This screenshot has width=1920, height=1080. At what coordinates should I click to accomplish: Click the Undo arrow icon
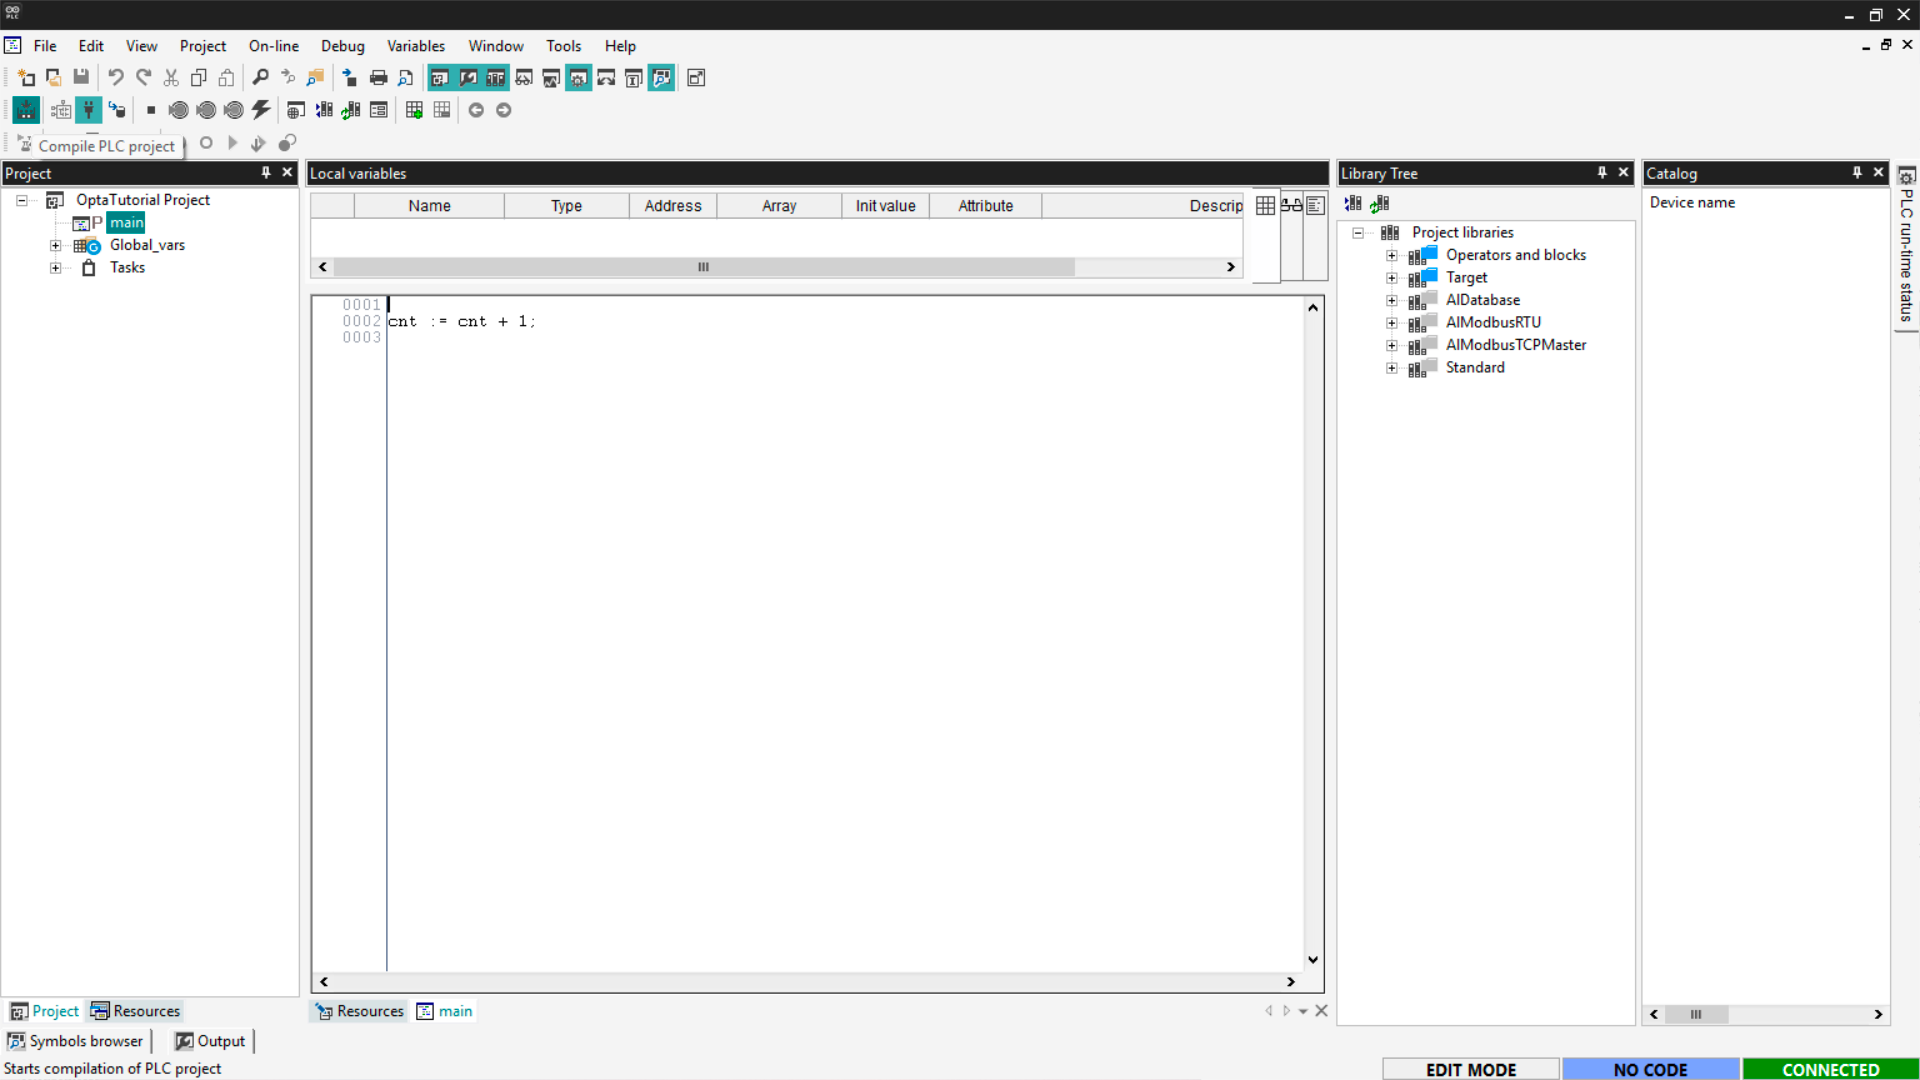click(116, 78)
